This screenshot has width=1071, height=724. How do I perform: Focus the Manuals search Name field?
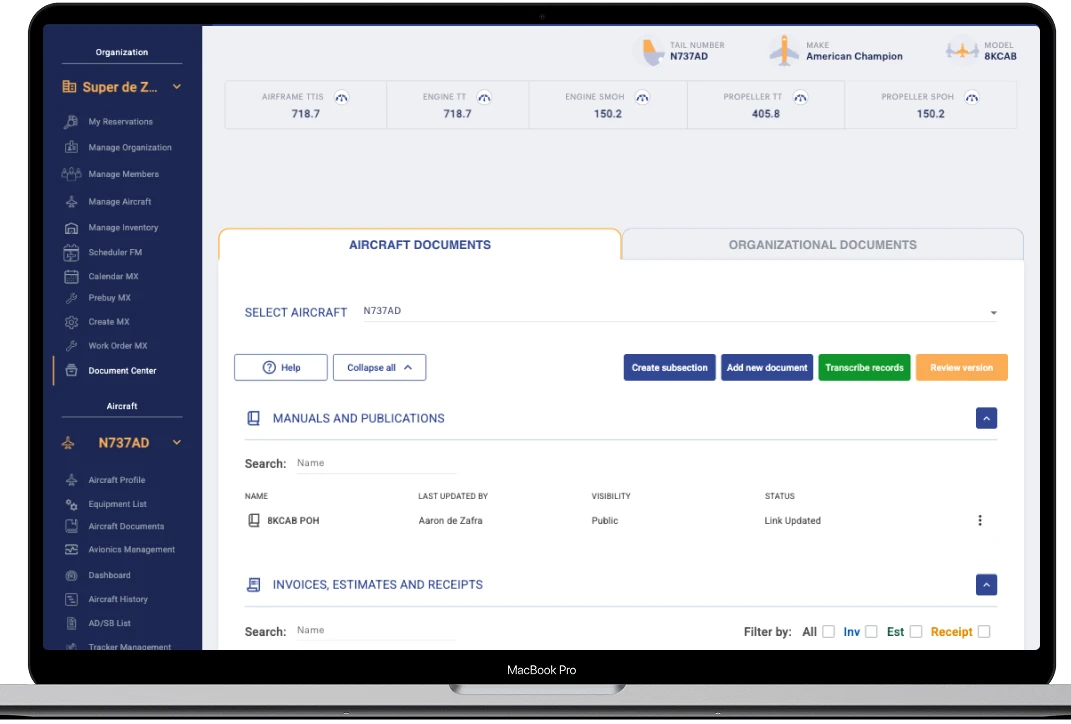[376, 463]
